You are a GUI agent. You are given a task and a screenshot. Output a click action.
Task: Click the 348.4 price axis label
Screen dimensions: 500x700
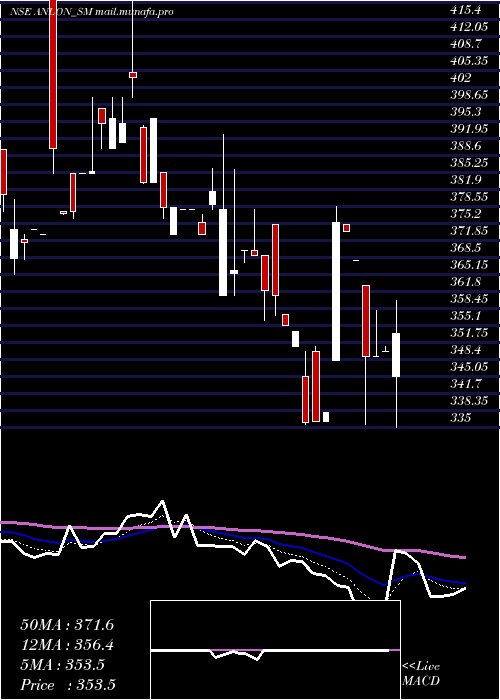click(x=465, y=350)
